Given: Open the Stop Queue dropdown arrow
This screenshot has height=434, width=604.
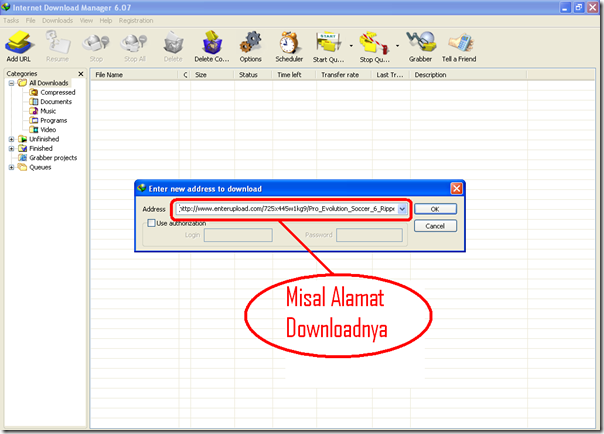Looking at the screenshot, I should point(397,46).
